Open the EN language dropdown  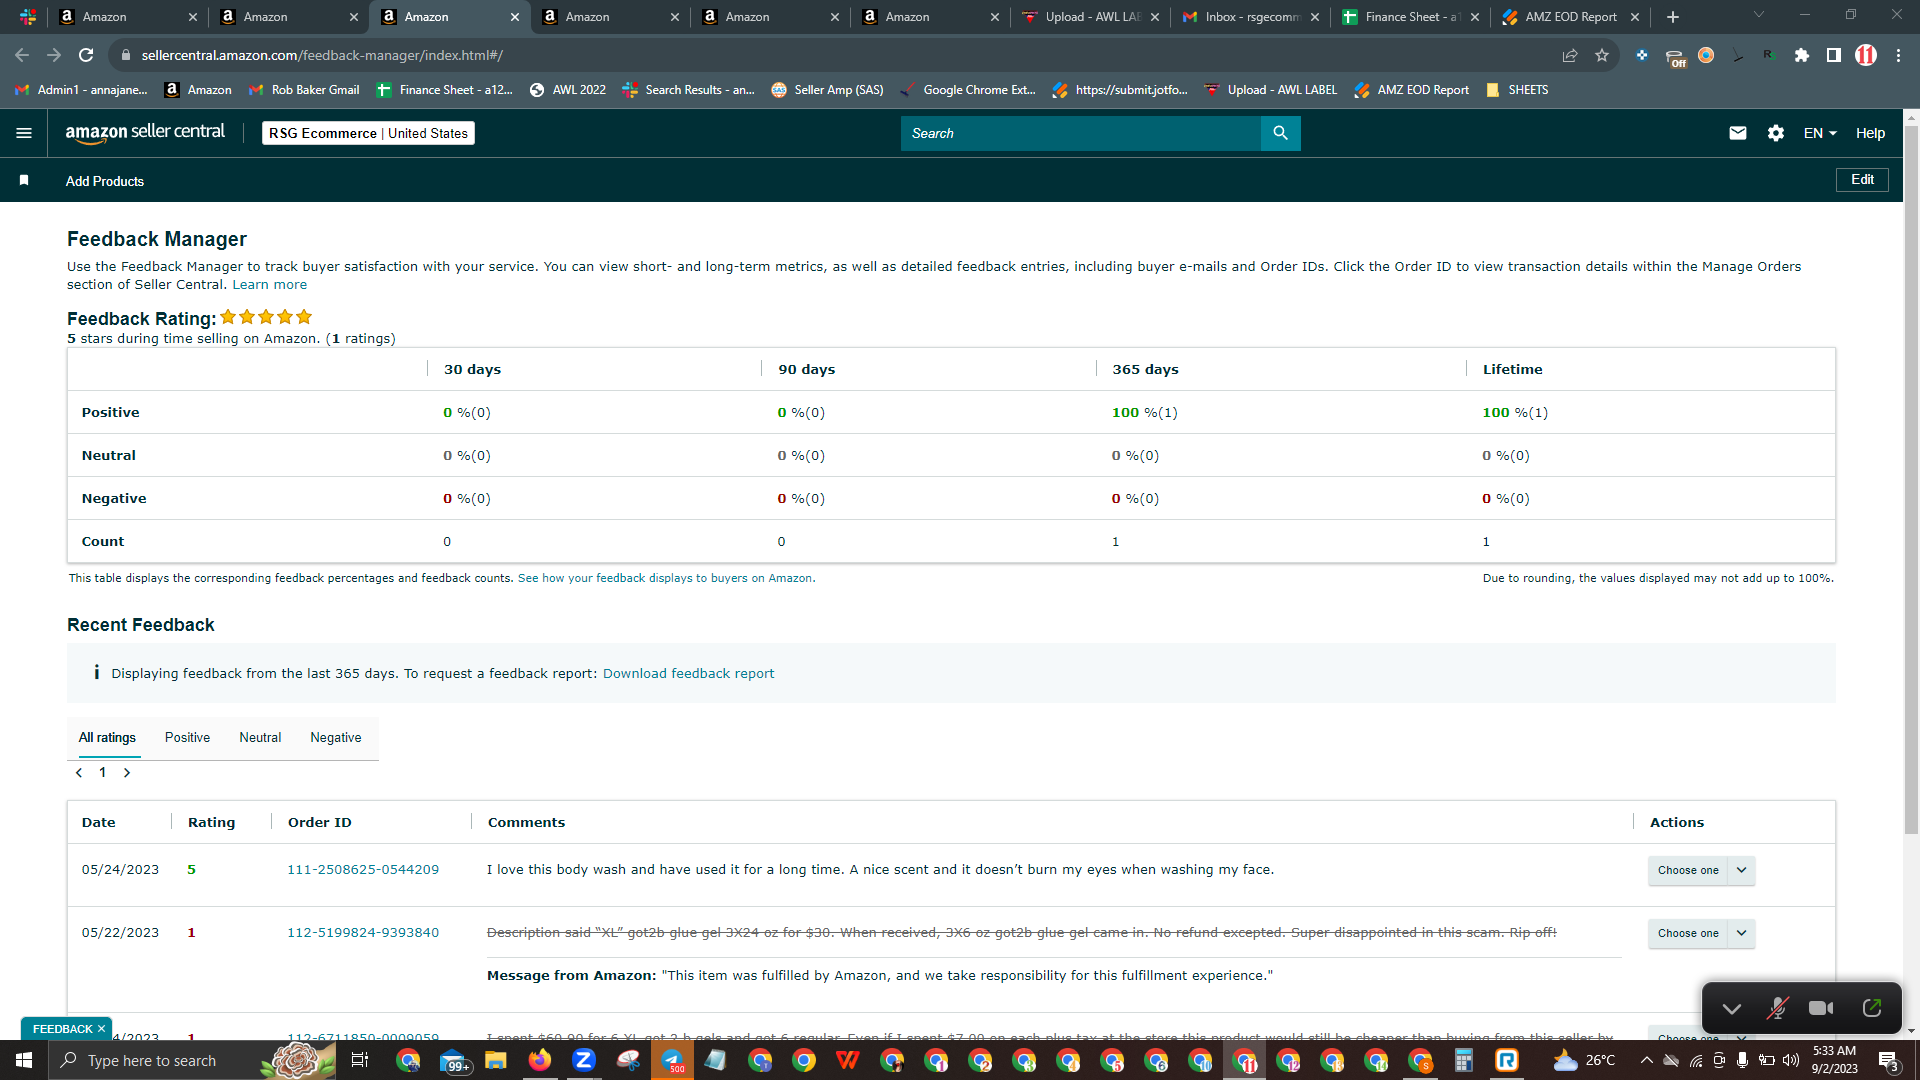(1820, 133)
